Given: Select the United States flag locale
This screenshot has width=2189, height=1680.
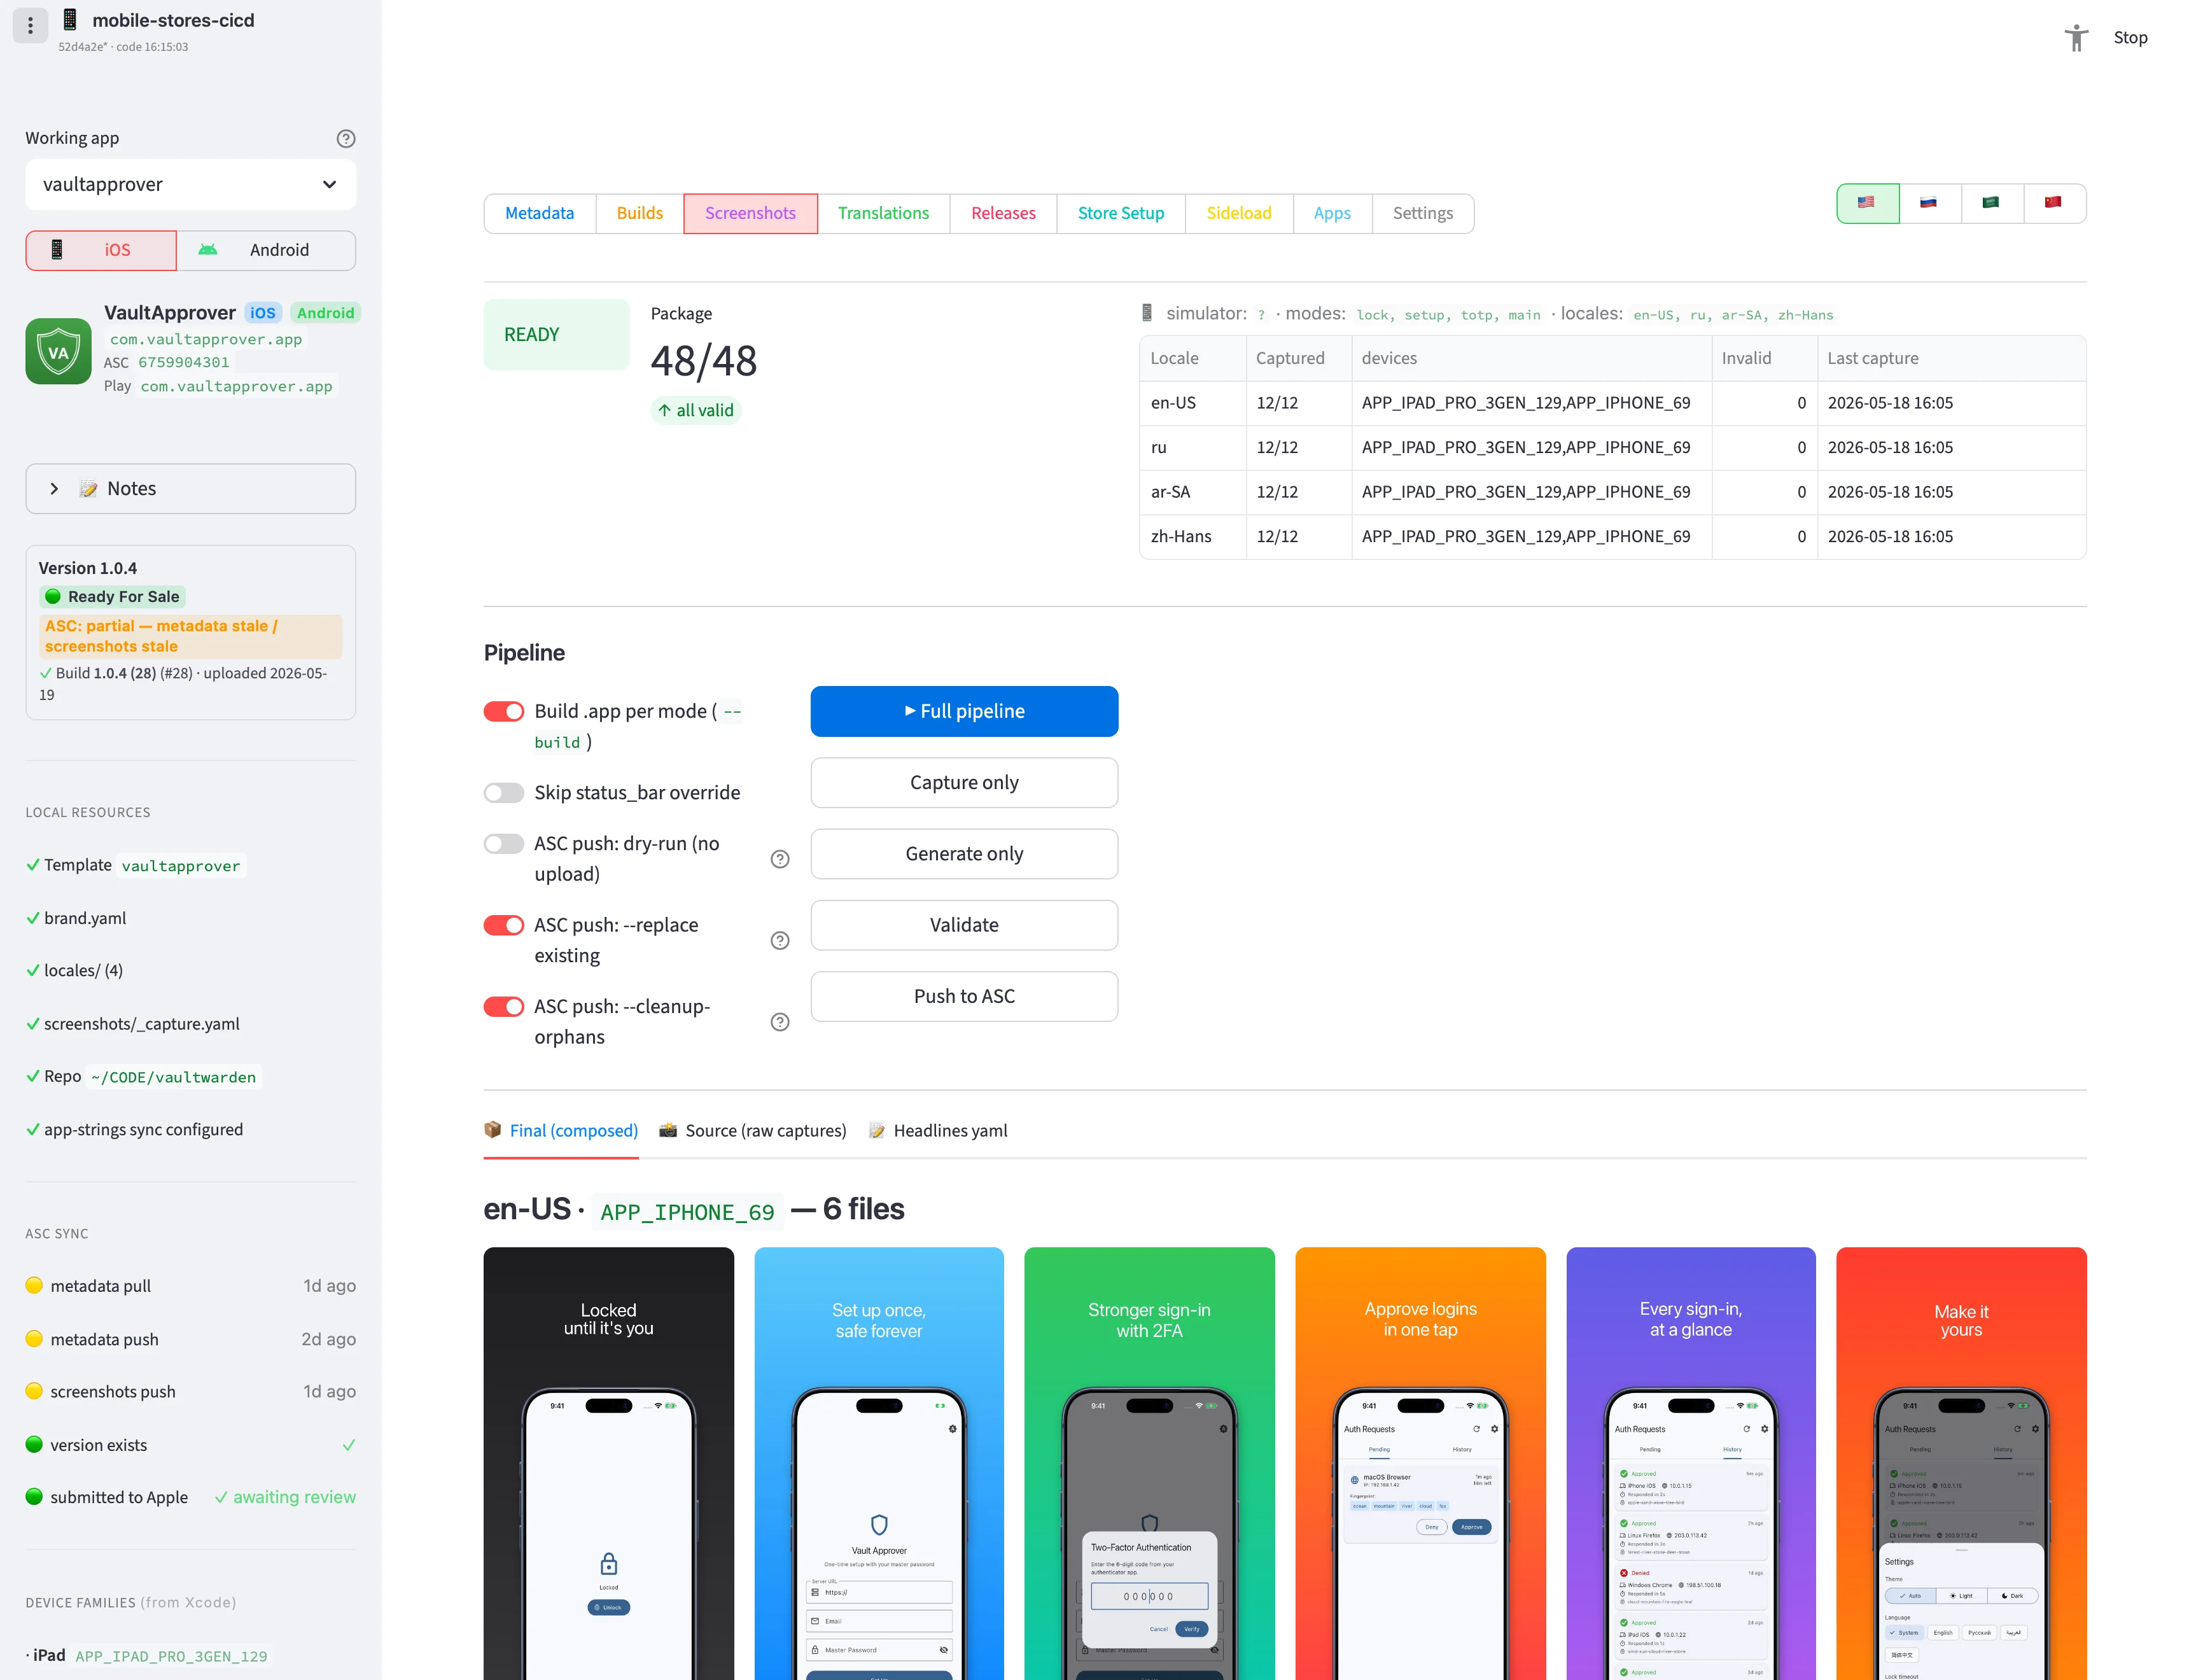Looking at the screenshot, I should (x=1867, y=203).
